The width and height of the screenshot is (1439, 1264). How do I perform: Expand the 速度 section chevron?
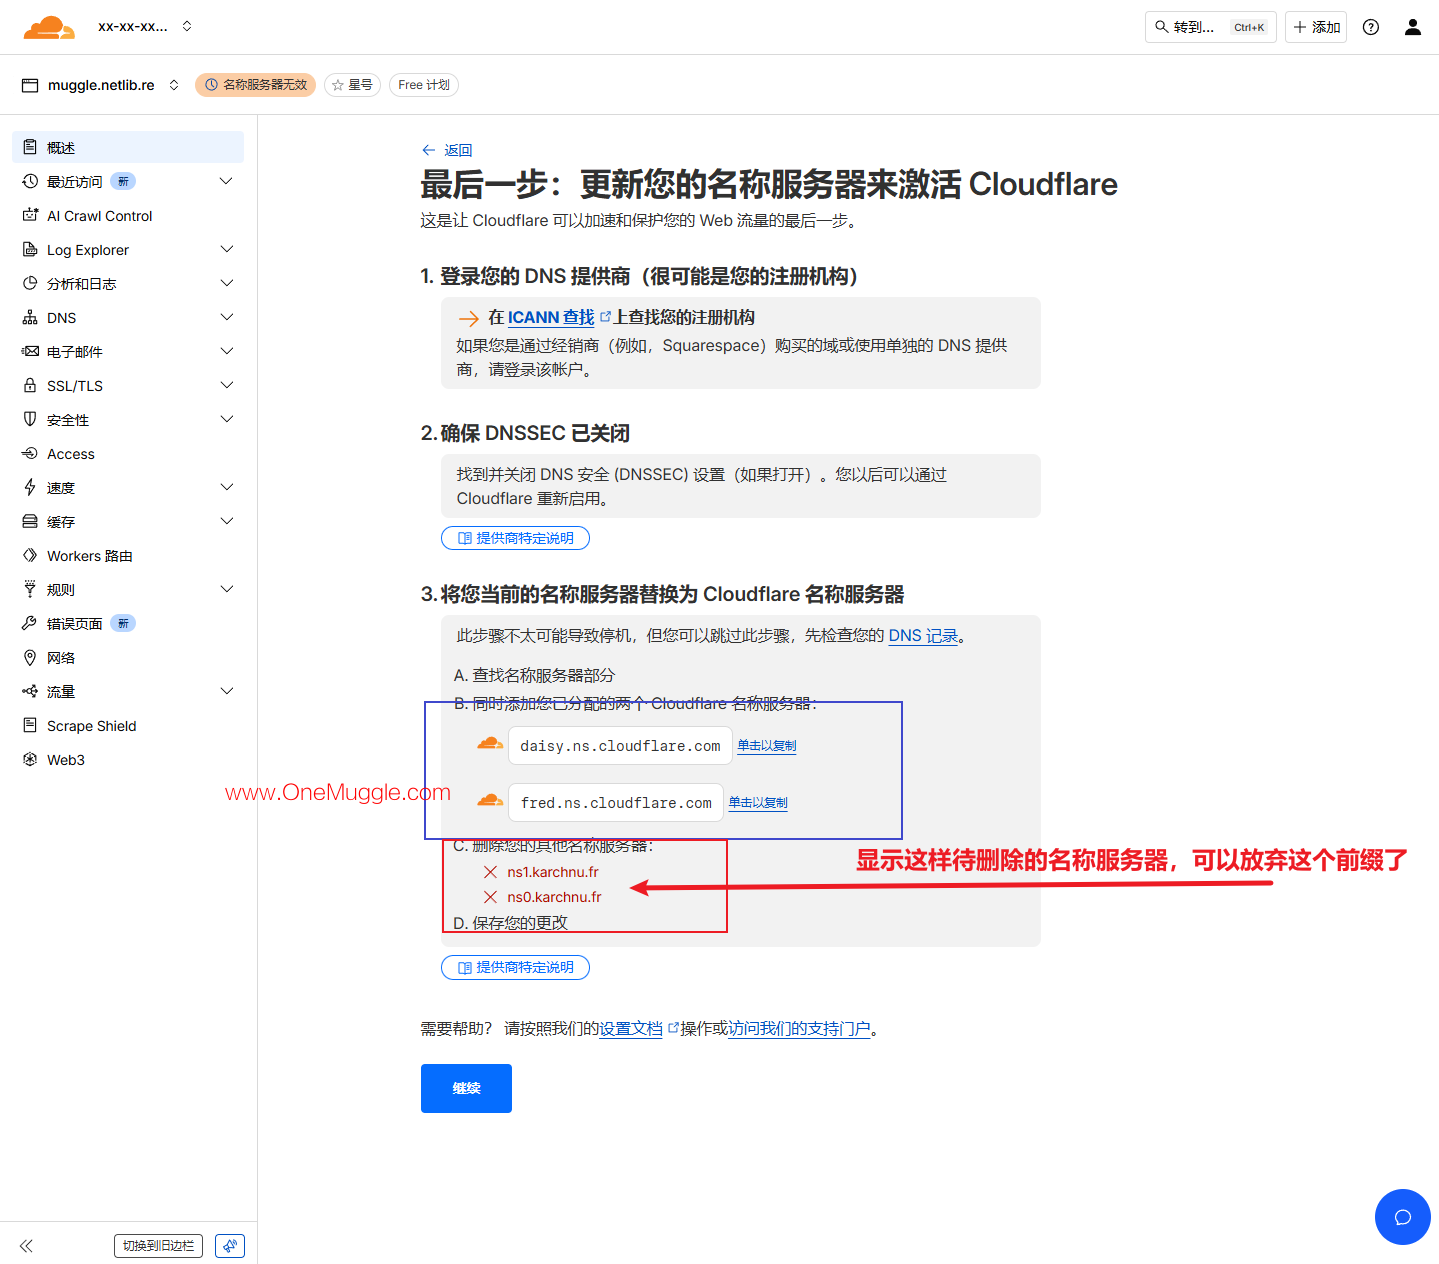coord(226,487)
